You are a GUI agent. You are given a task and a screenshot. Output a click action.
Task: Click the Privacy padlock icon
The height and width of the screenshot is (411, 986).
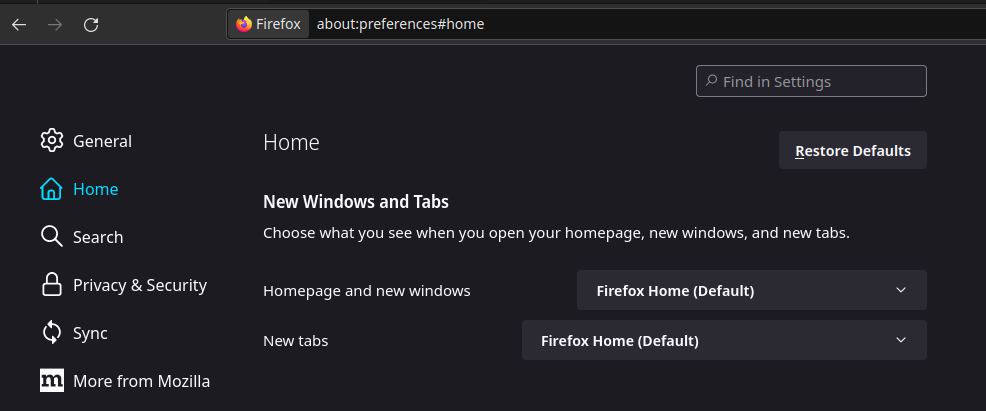[x=52, y=285]
